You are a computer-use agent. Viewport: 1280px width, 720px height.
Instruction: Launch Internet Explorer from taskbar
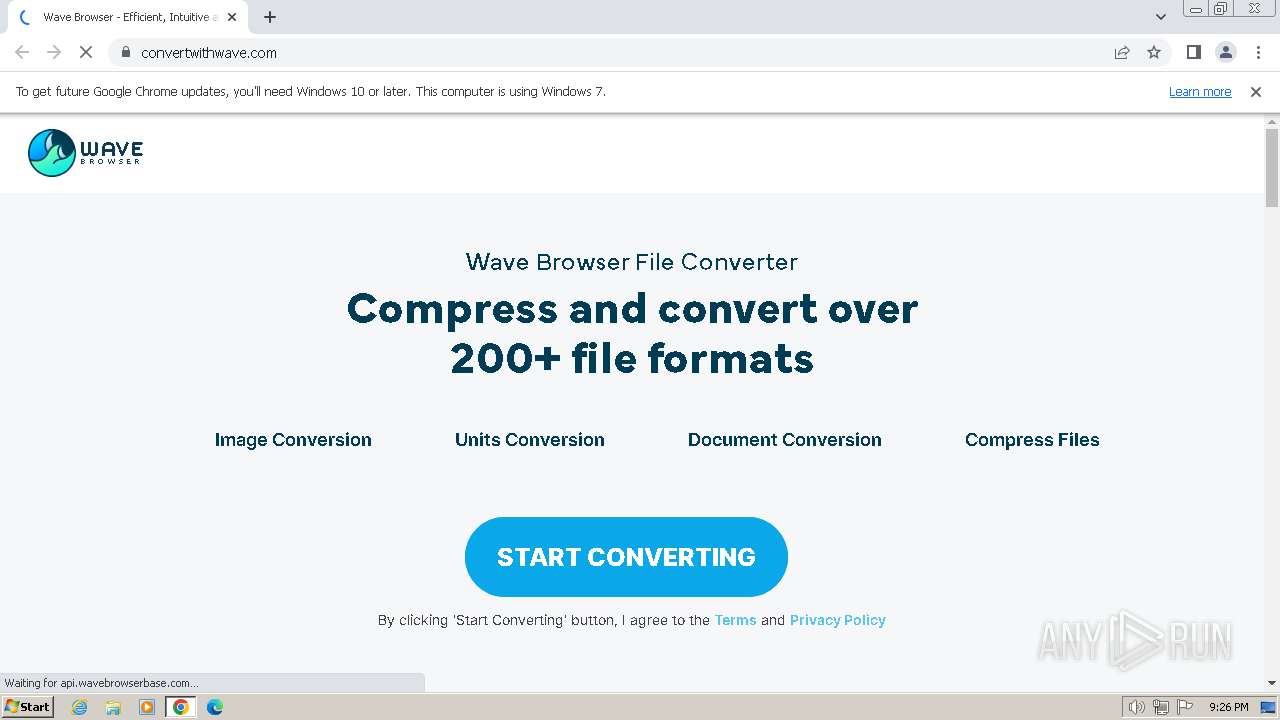click(80, 707)
